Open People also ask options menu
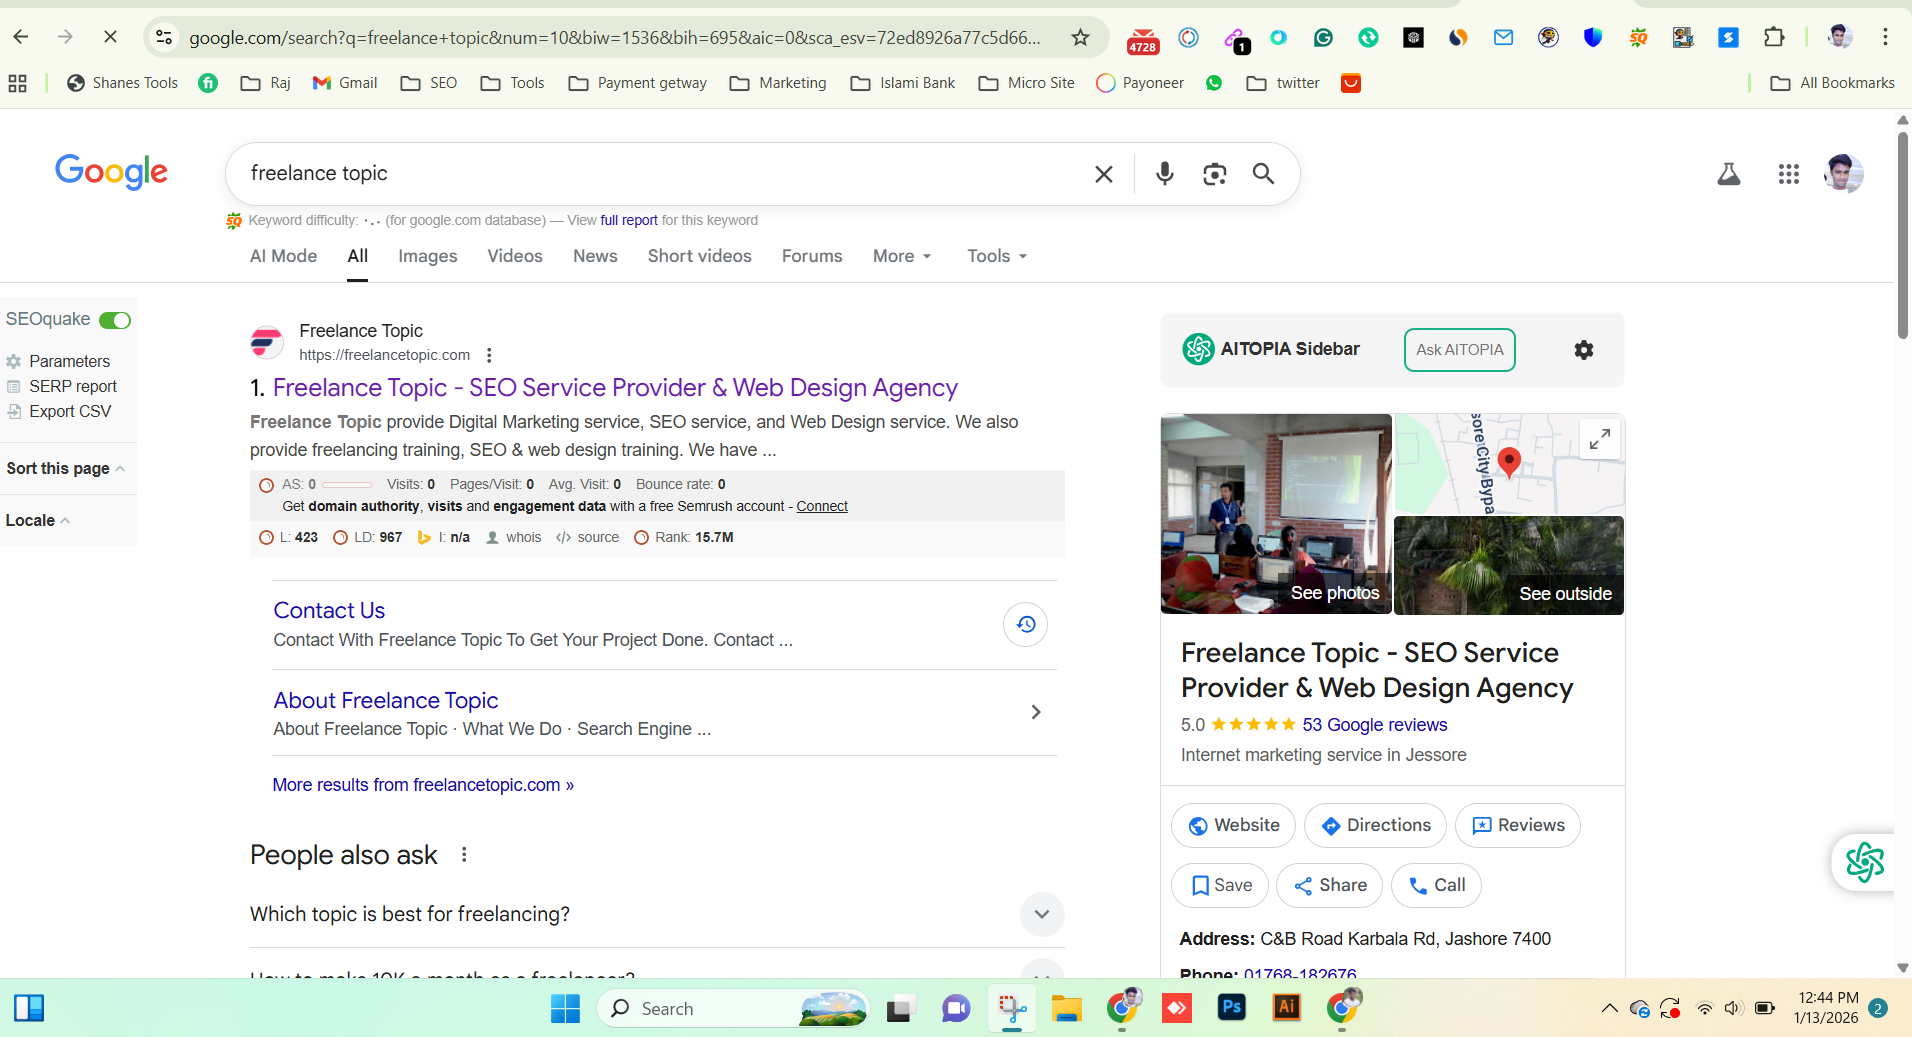Viewport: 1912px width, 1037px height. click(x=463, y=855)
